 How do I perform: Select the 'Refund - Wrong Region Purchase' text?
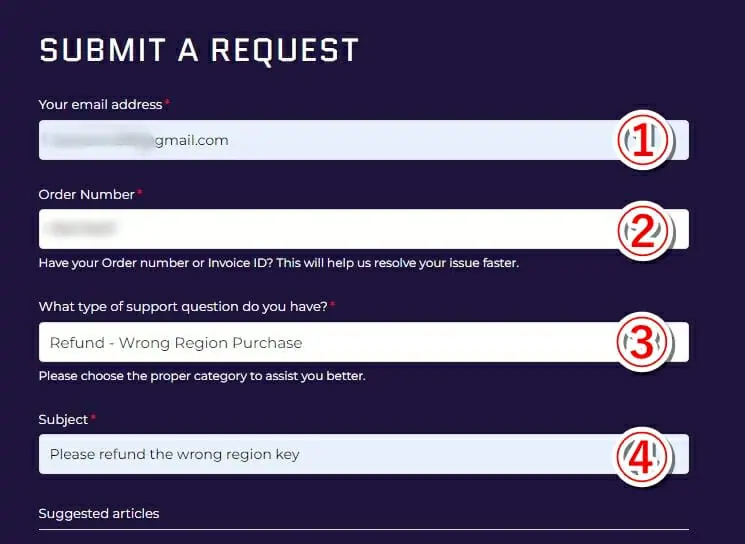(x=176, y=342)
